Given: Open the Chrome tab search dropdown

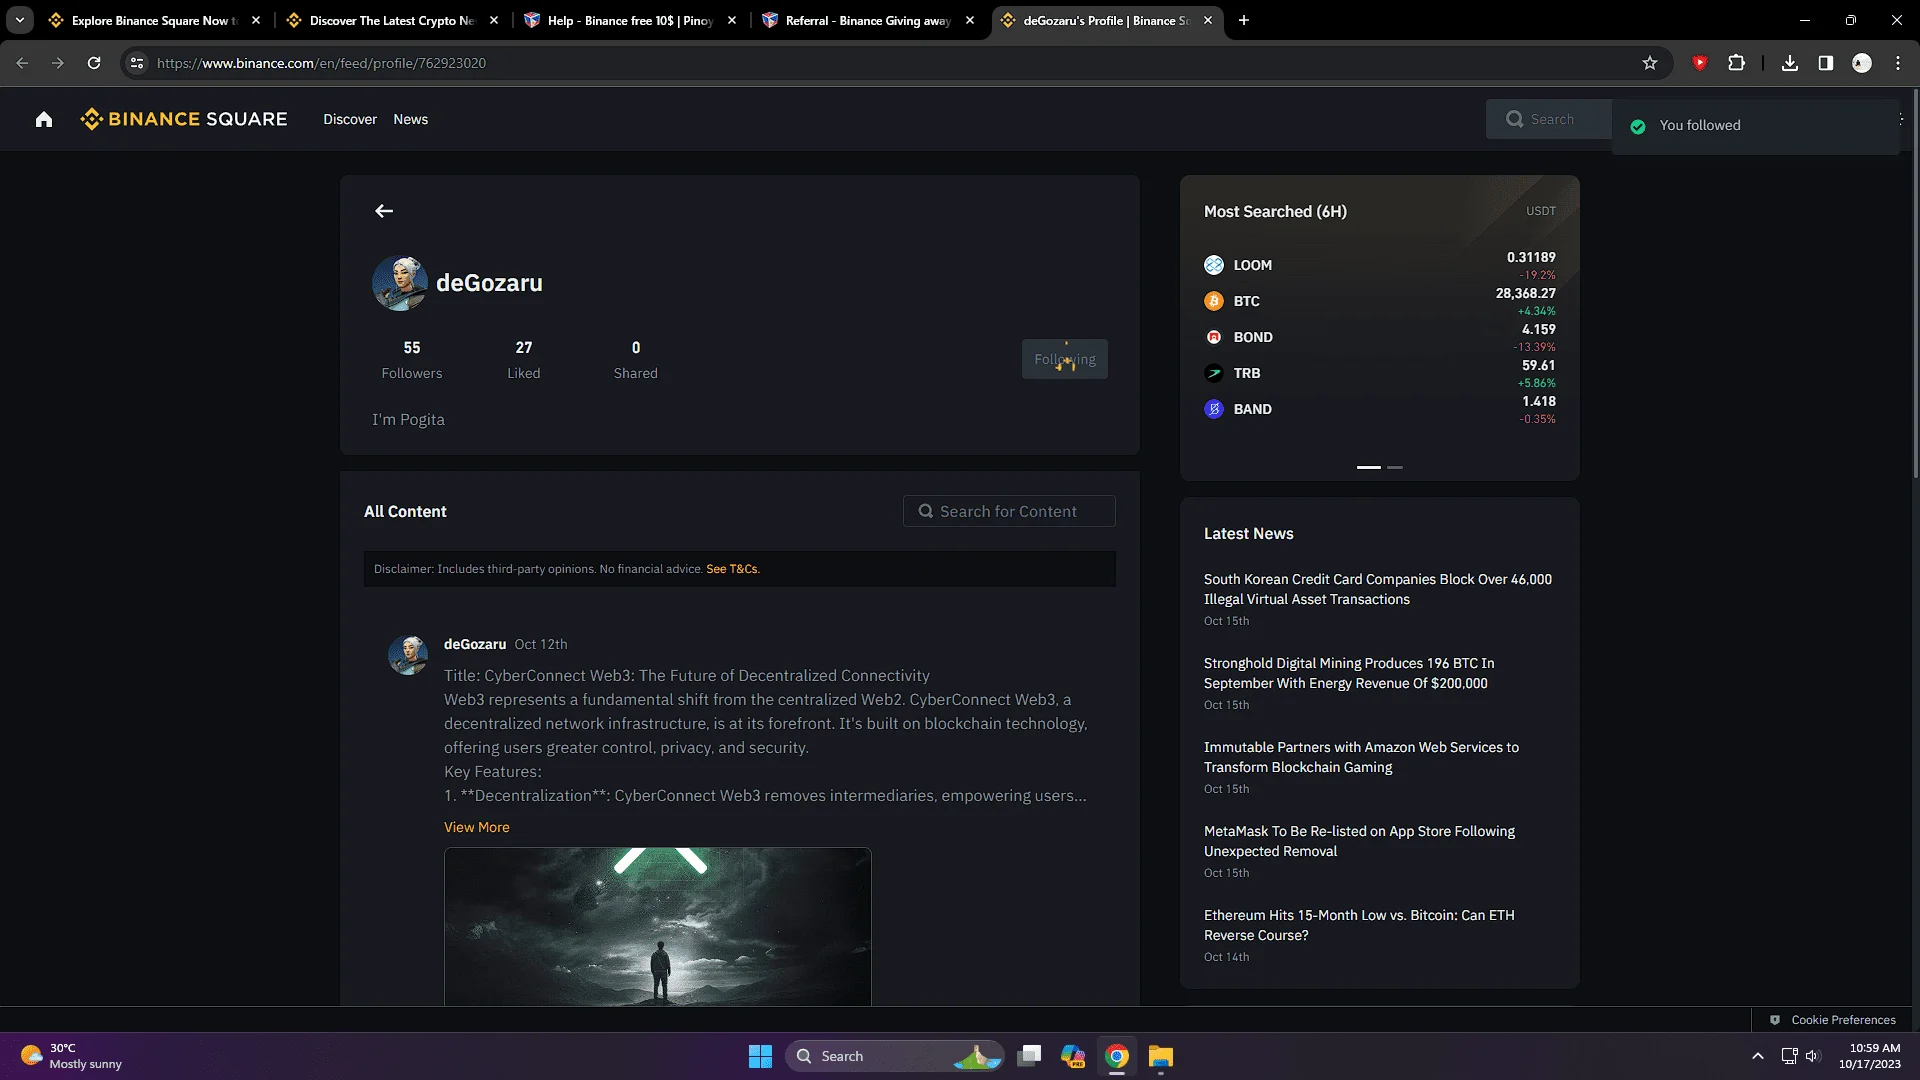Looking at the screenshot, I should (x=20, y=20).
